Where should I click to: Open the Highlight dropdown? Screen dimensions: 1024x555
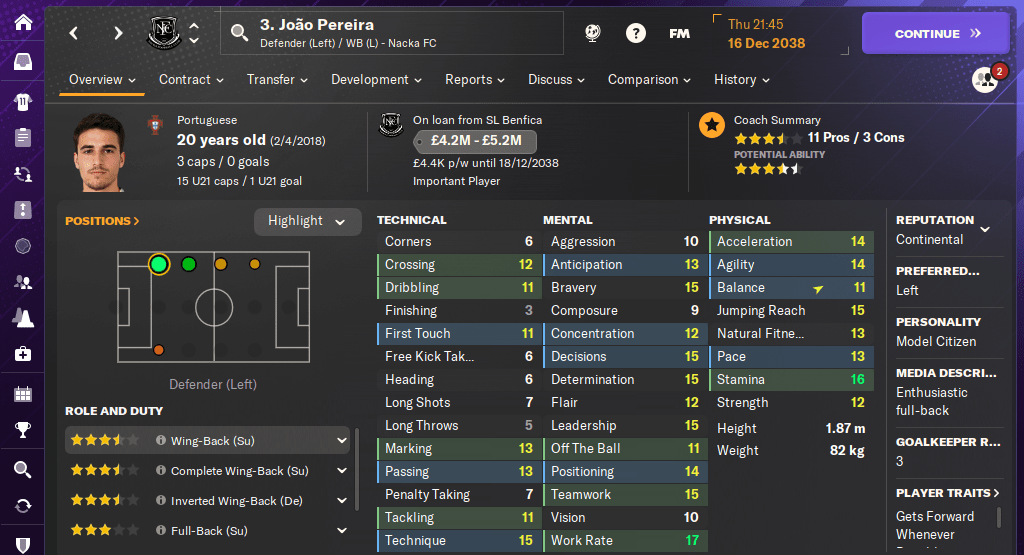point(307,221)
